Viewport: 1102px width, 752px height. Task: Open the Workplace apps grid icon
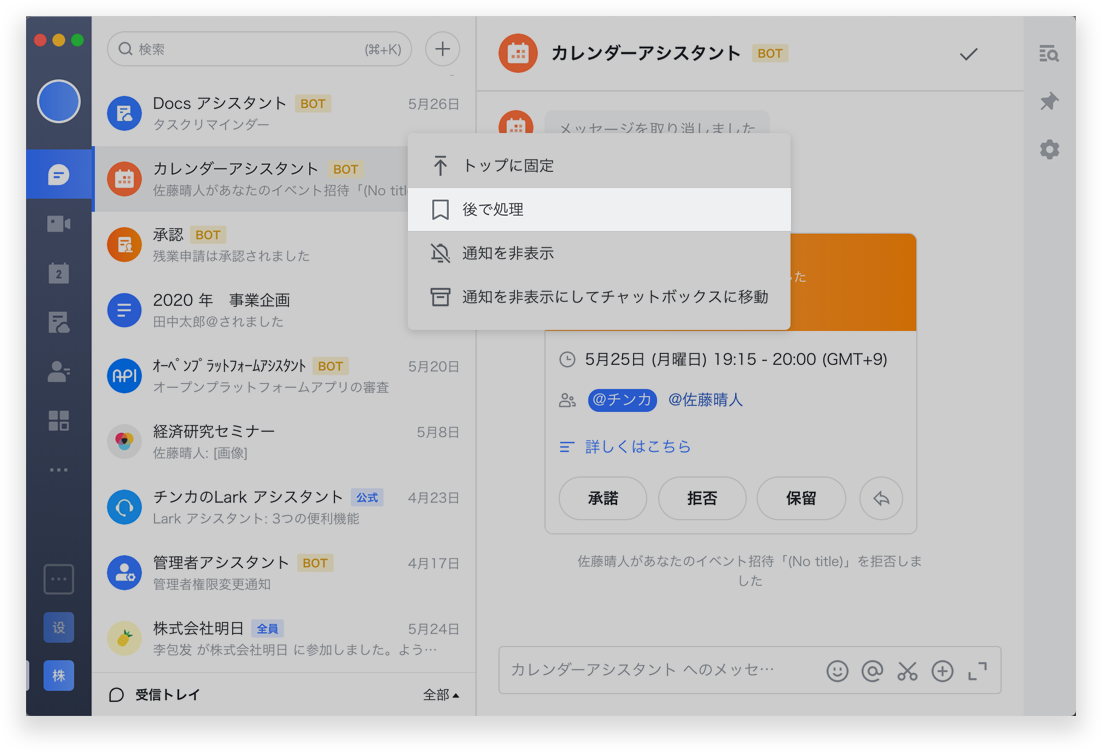pyautogui.click(x=59, y=421)
